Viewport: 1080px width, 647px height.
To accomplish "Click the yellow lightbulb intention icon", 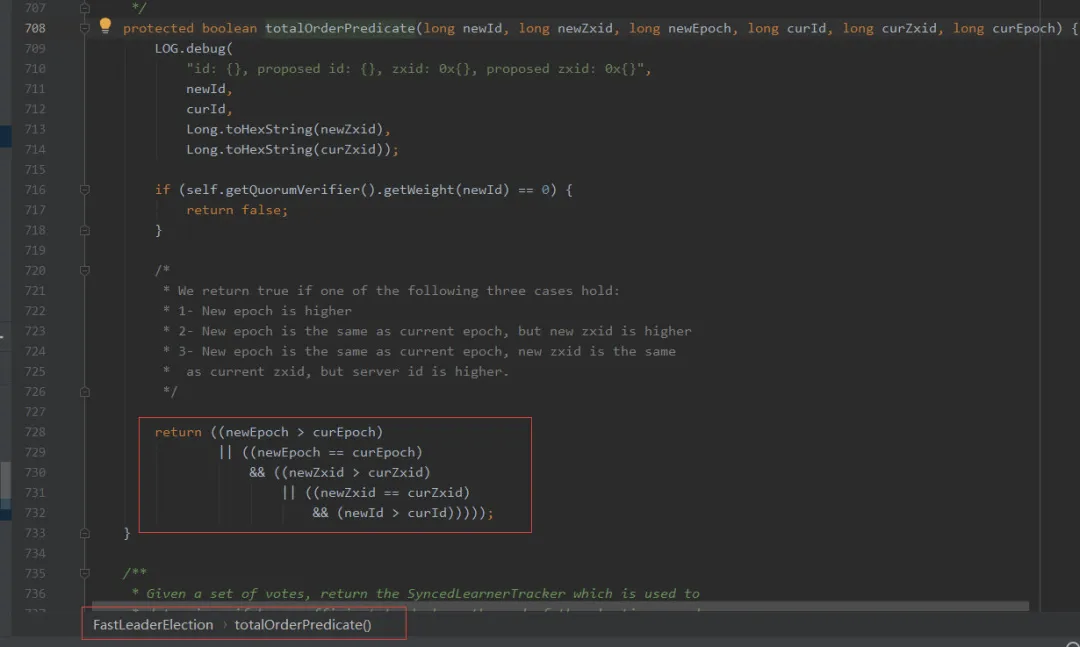I will 105,26.
